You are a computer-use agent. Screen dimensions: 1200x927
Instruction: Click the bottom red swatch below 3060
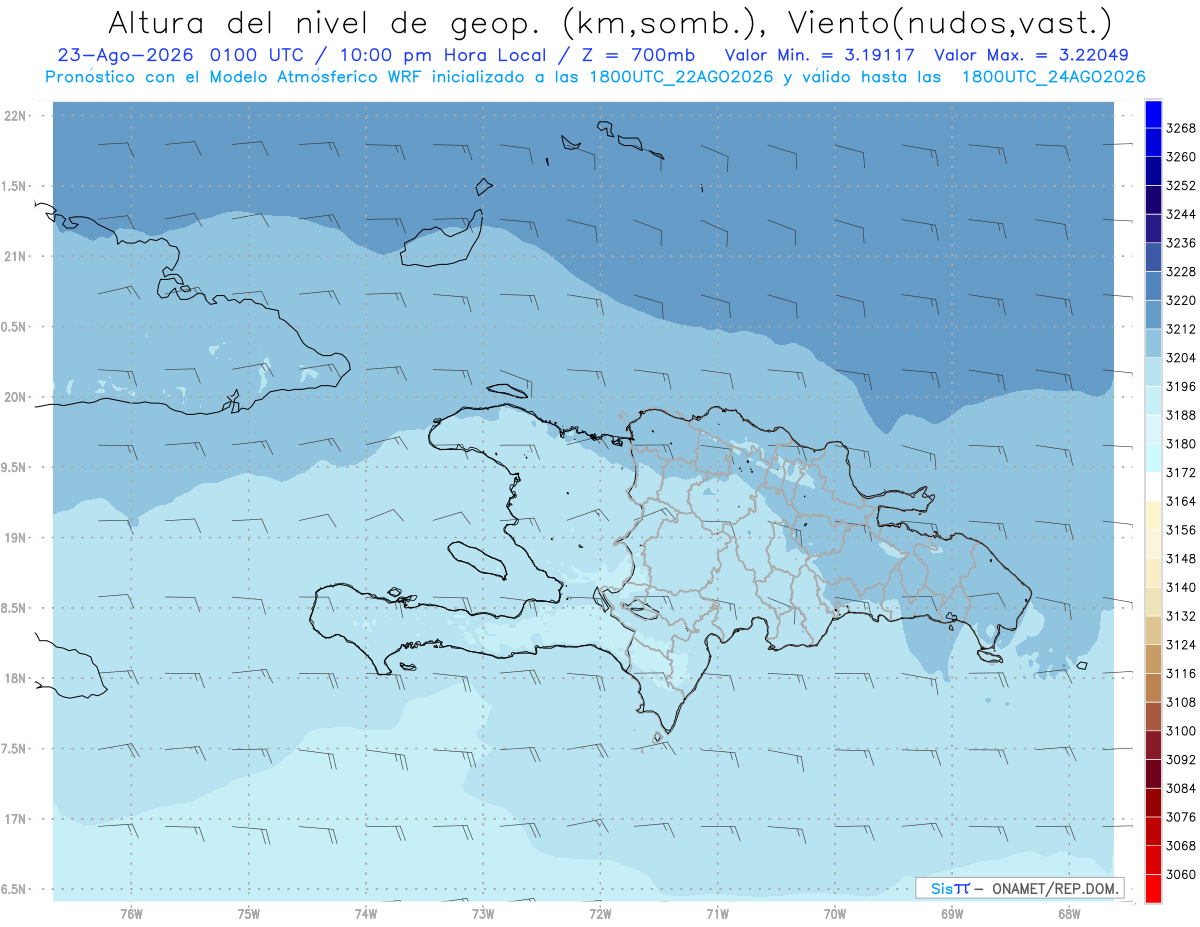pos(1152,888)
